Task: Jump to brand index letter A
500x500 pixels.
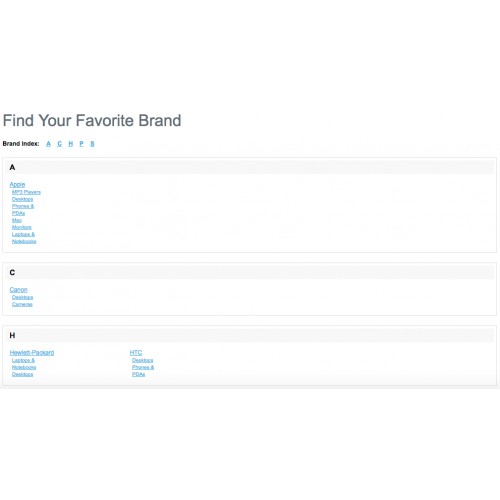Action: coord(48,144)
